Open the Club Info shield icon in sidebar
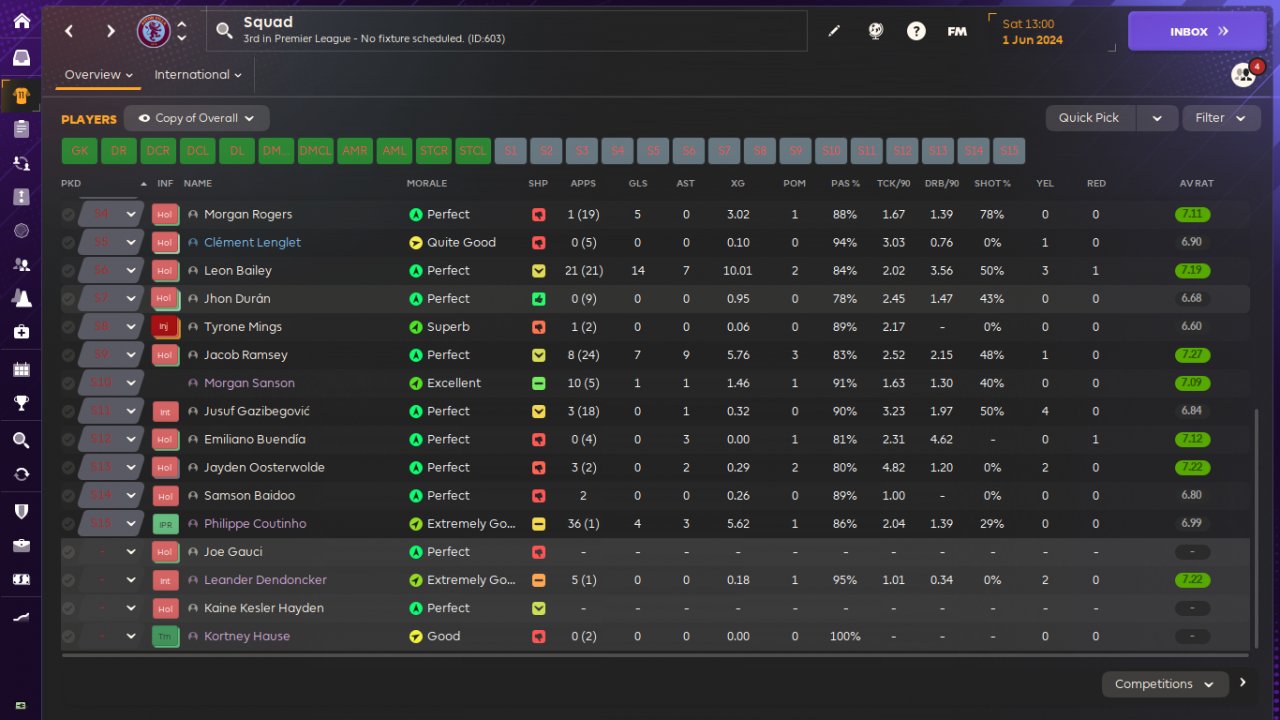 (21, 511)
